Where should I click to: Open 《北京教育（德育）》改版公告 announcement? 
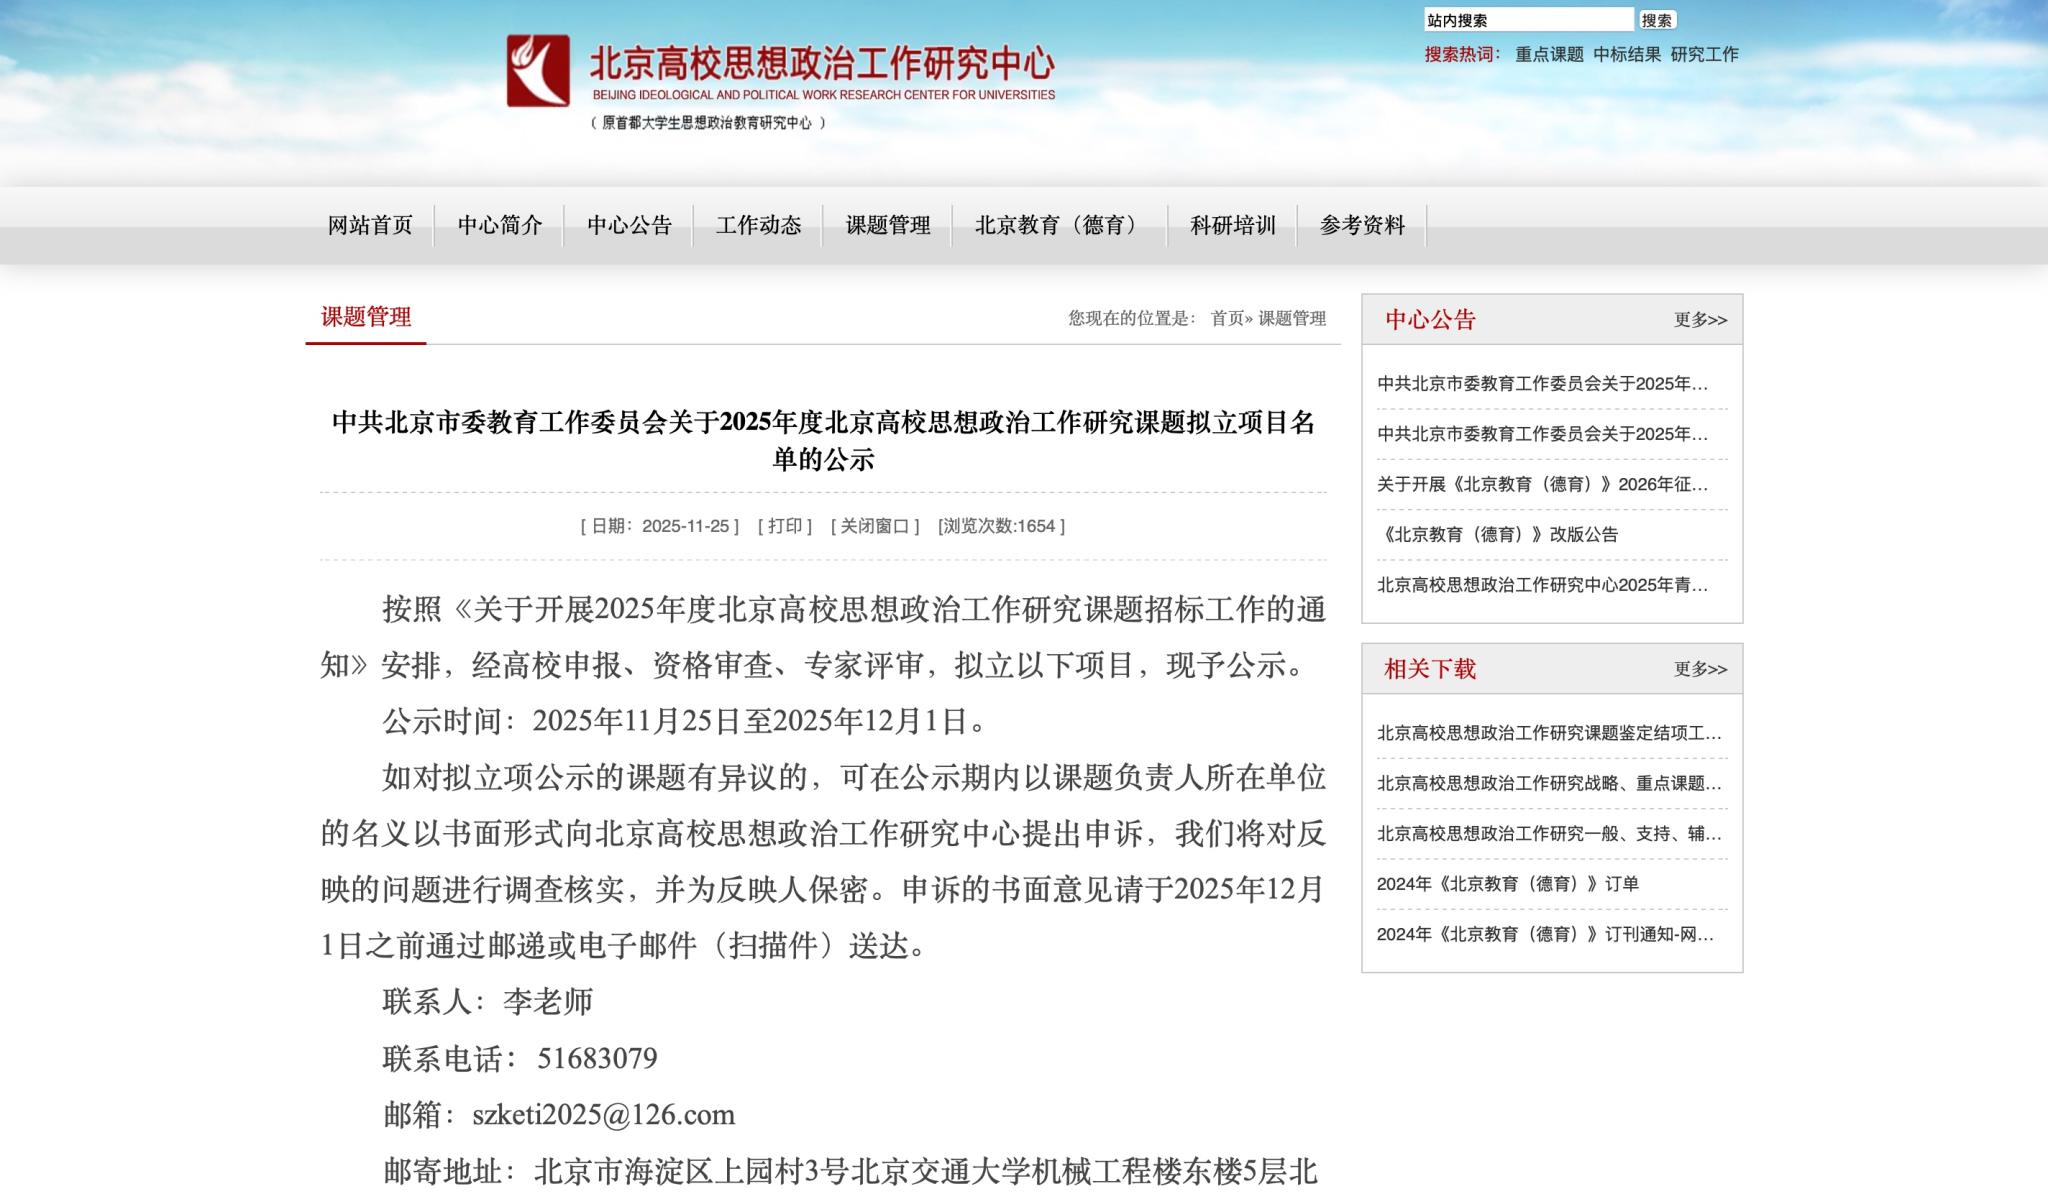(1497, 535)
